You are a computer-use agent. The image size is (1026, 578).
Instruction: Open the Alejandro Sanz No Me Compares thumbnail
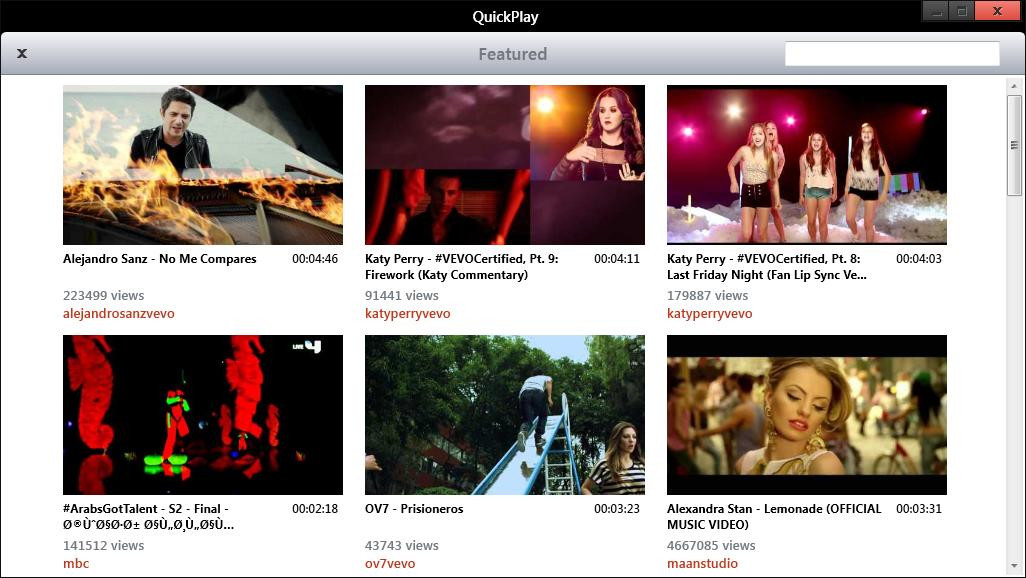203,165
